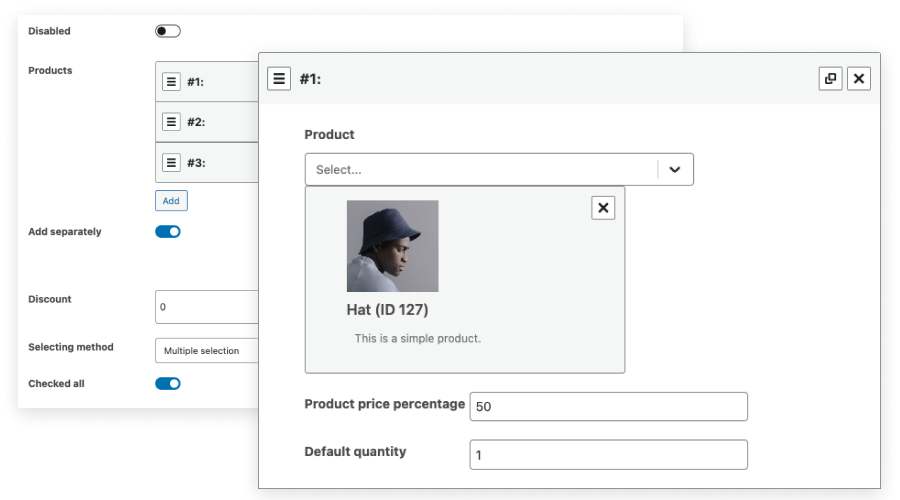This screenshot has height=500, width=900.
Task: Click the Add product button
Action: point(171,200)
